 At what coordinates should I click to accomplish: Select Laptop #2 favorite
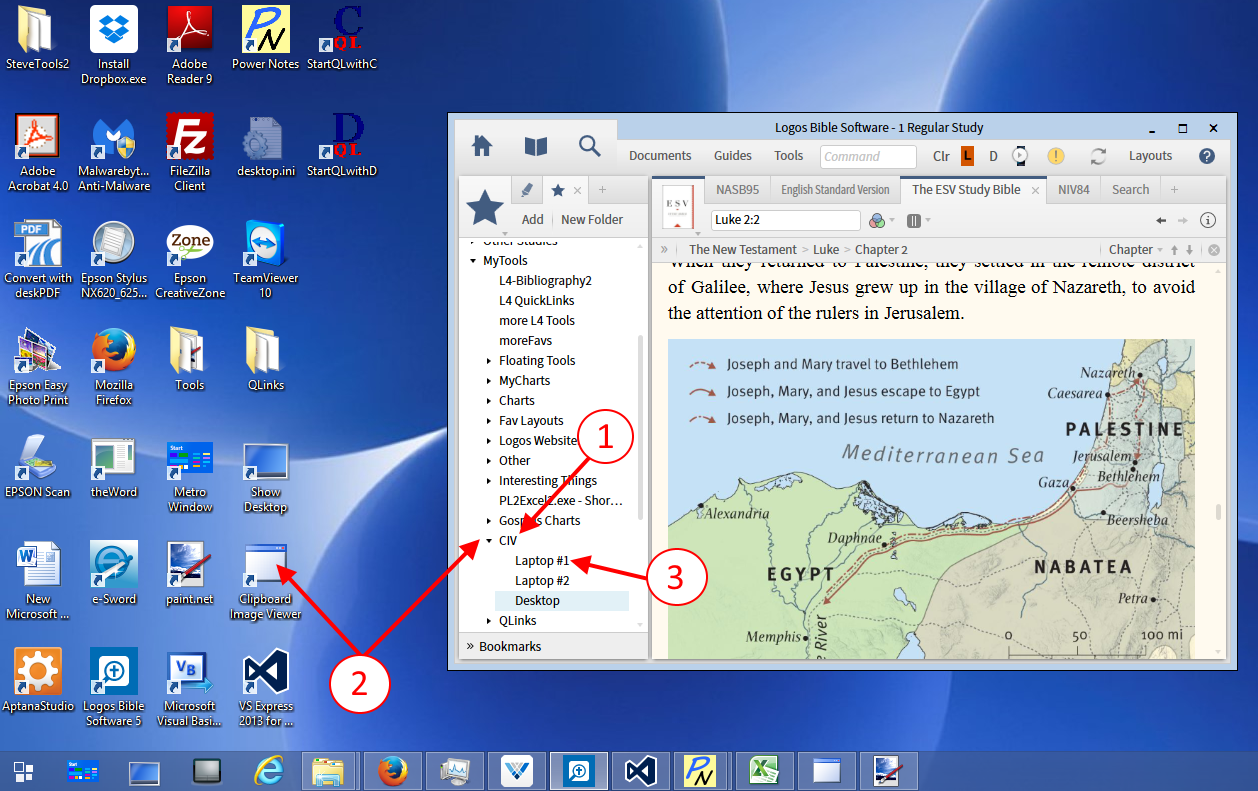[x=542, y=581]
